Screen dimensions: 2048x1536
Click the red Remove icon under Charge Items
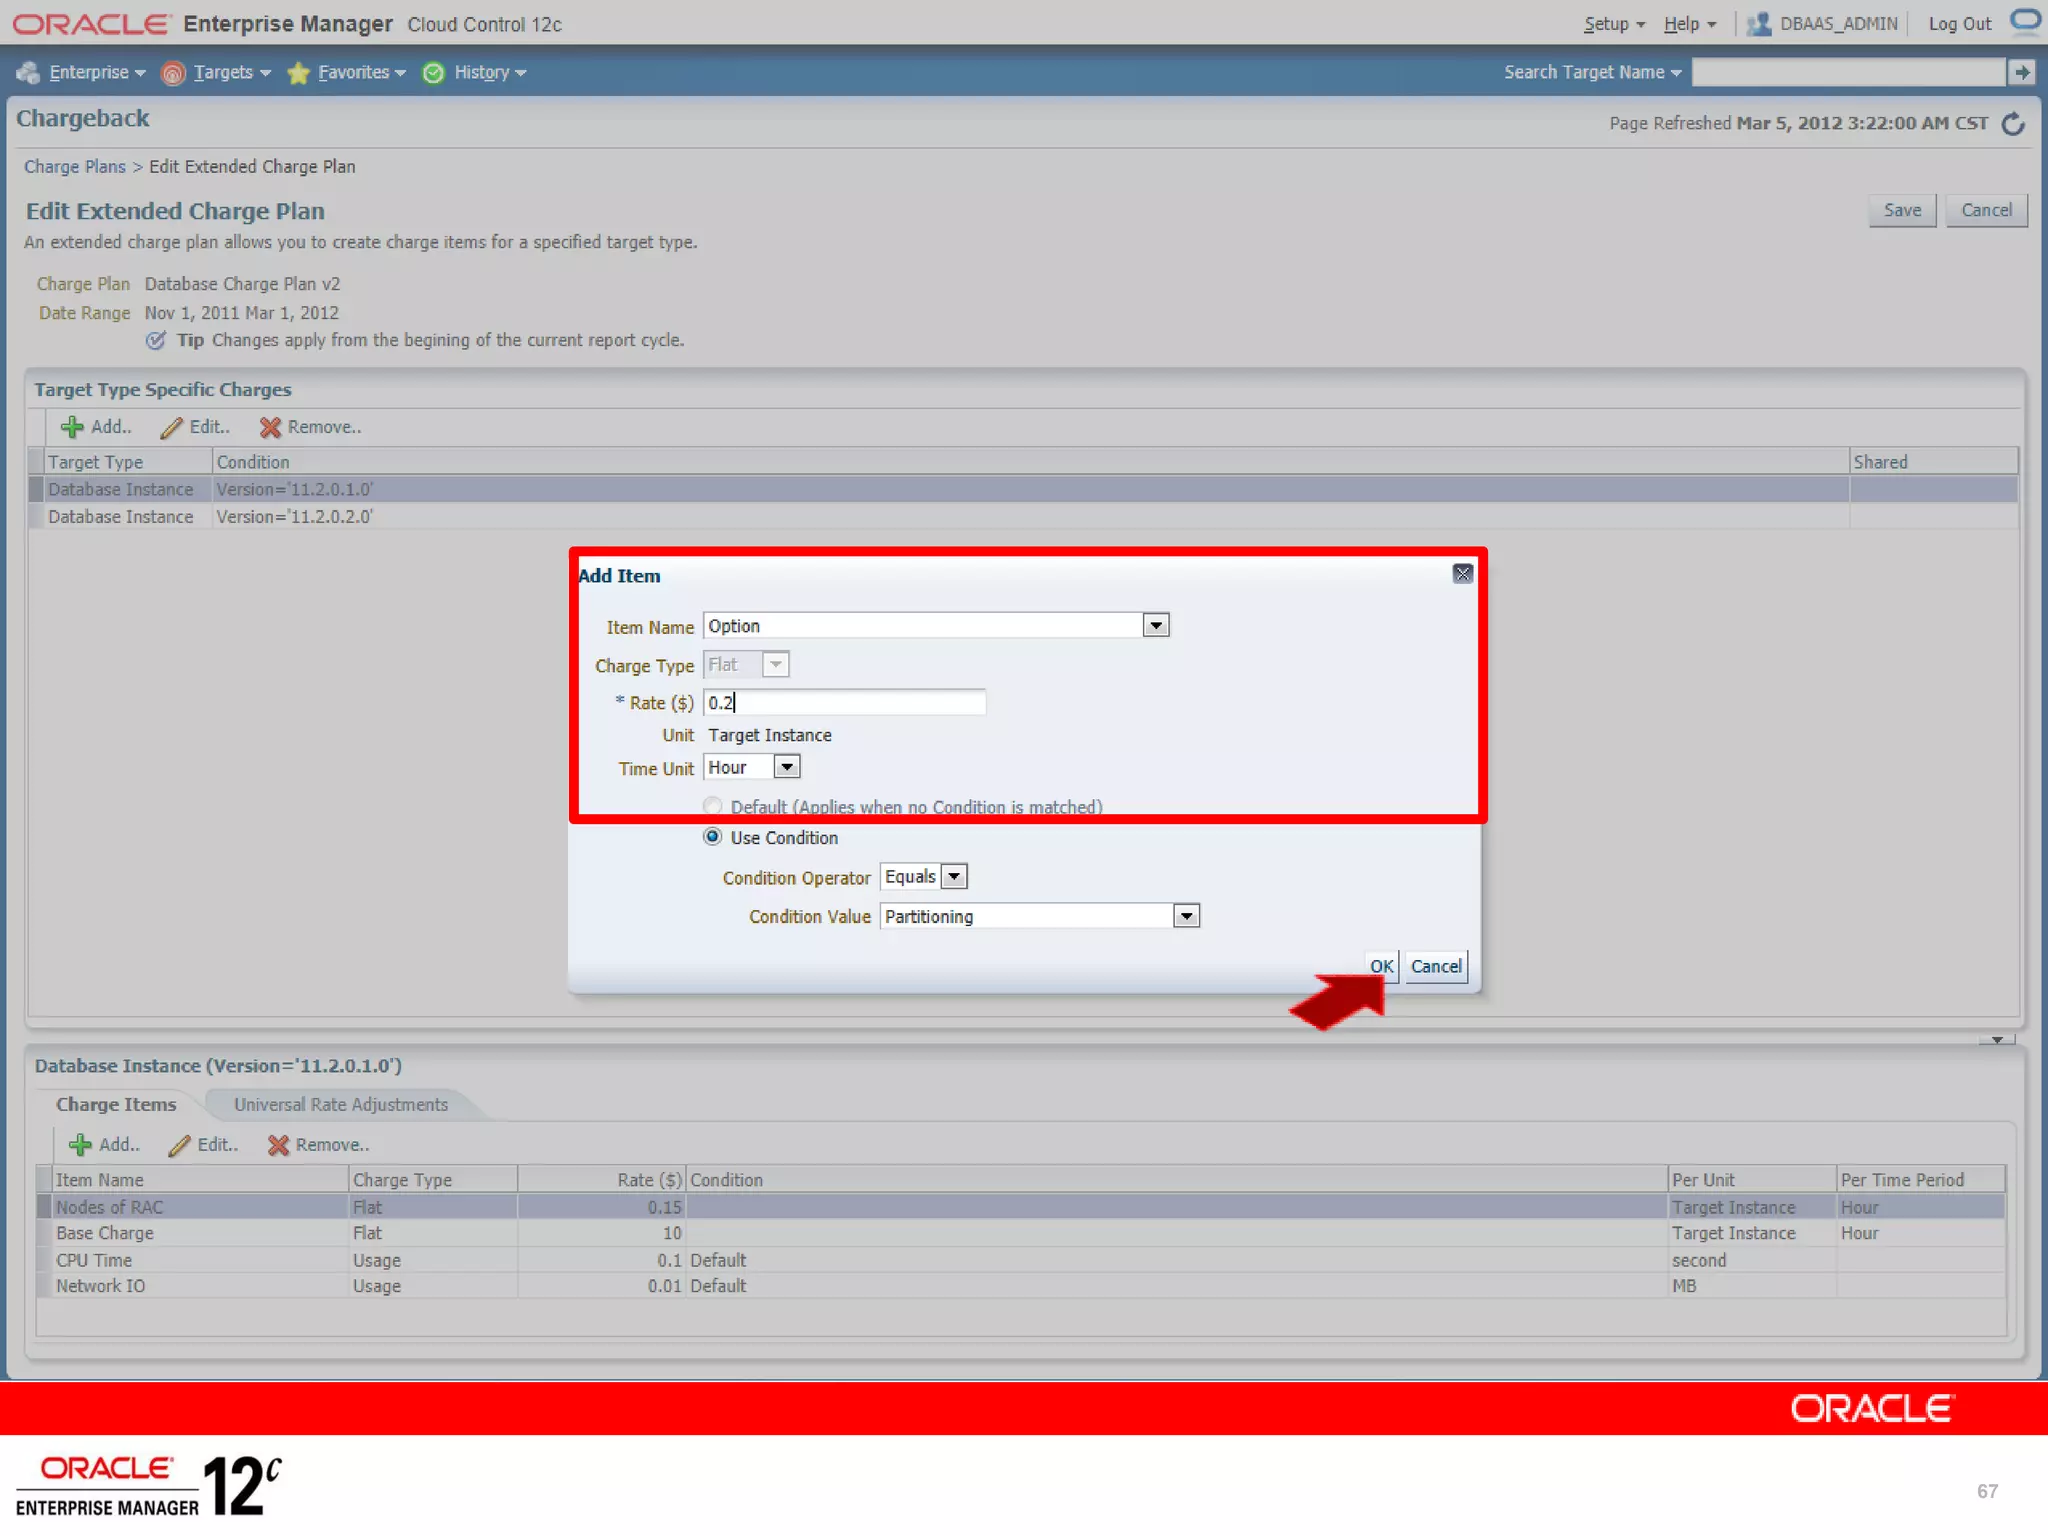(278, 1145)
